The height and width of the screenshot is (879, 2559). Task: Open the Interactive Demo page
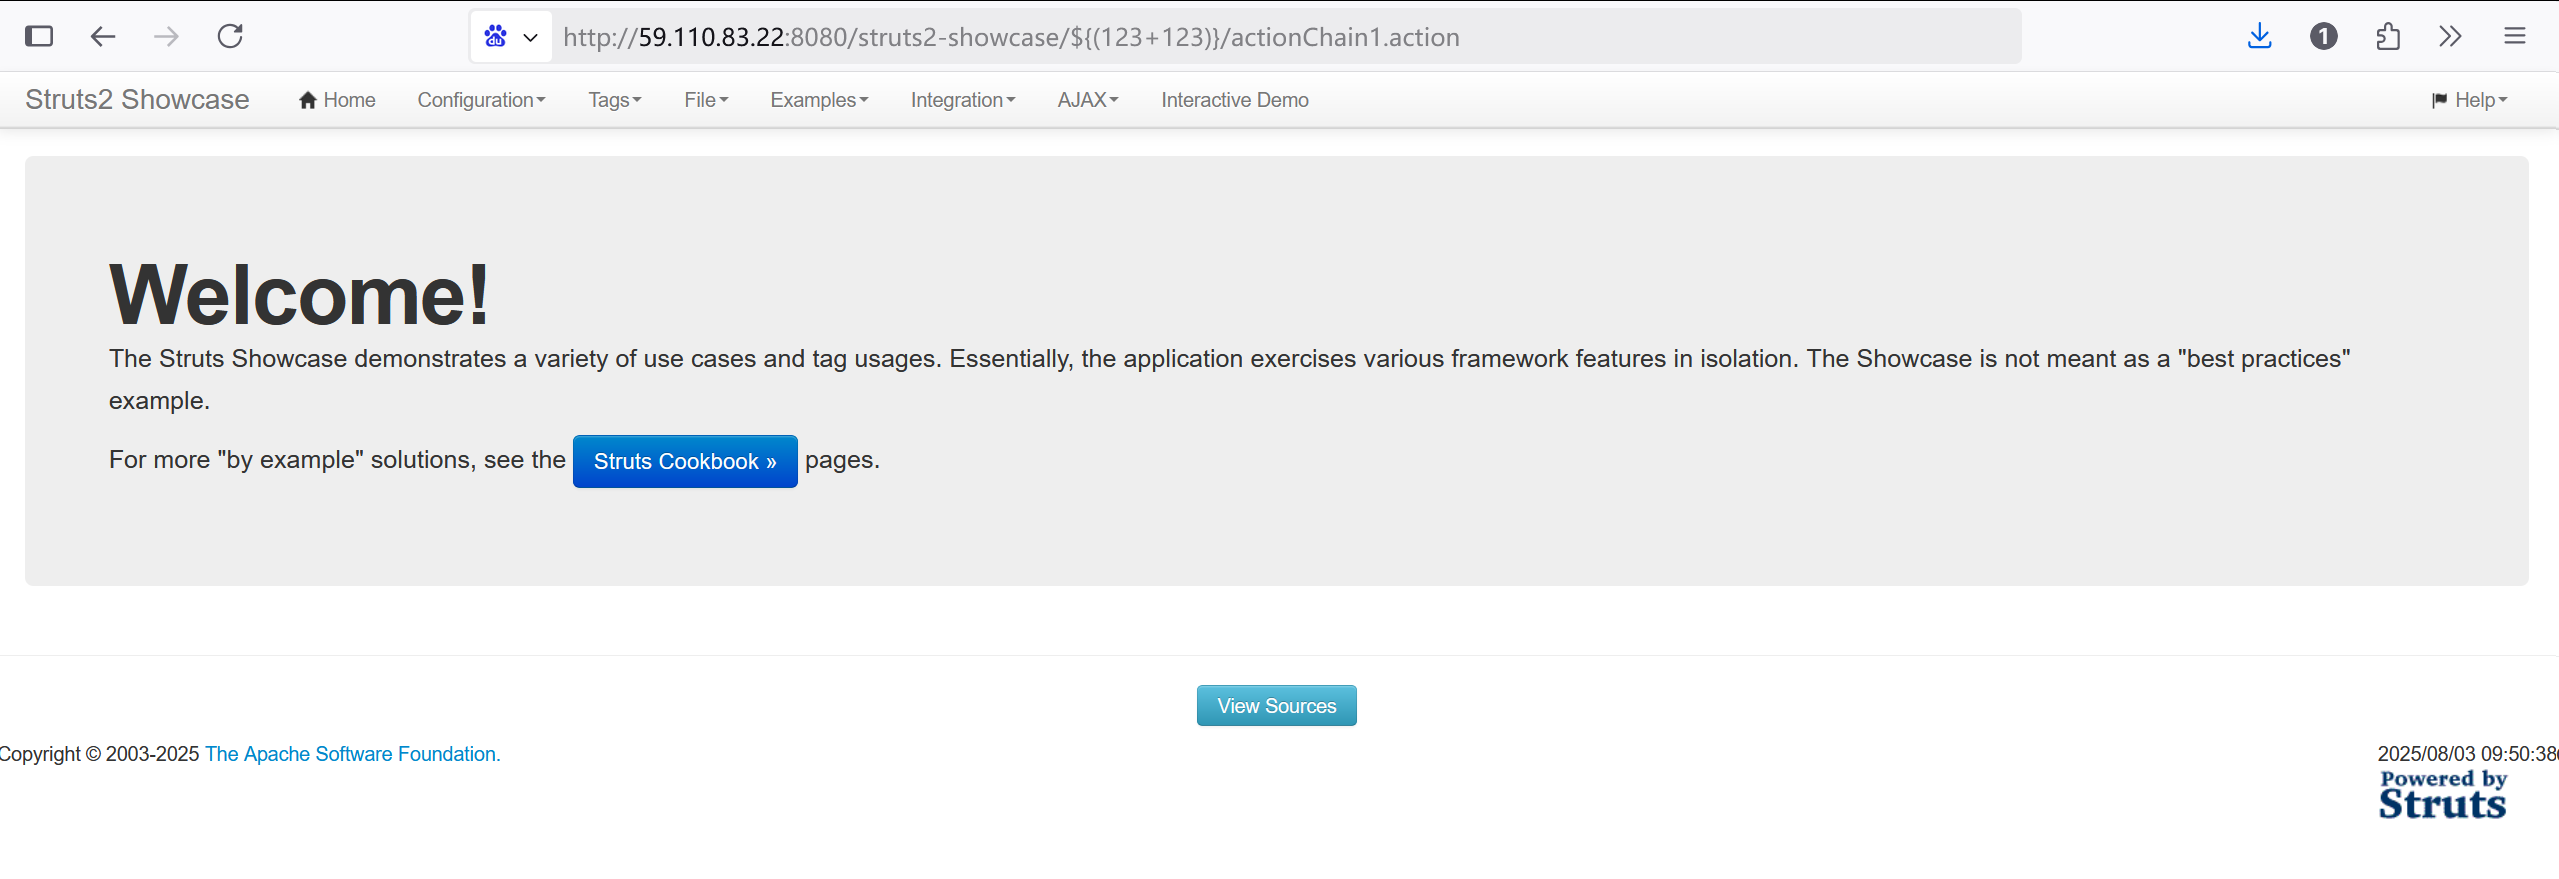click(x=1234, y=100)
